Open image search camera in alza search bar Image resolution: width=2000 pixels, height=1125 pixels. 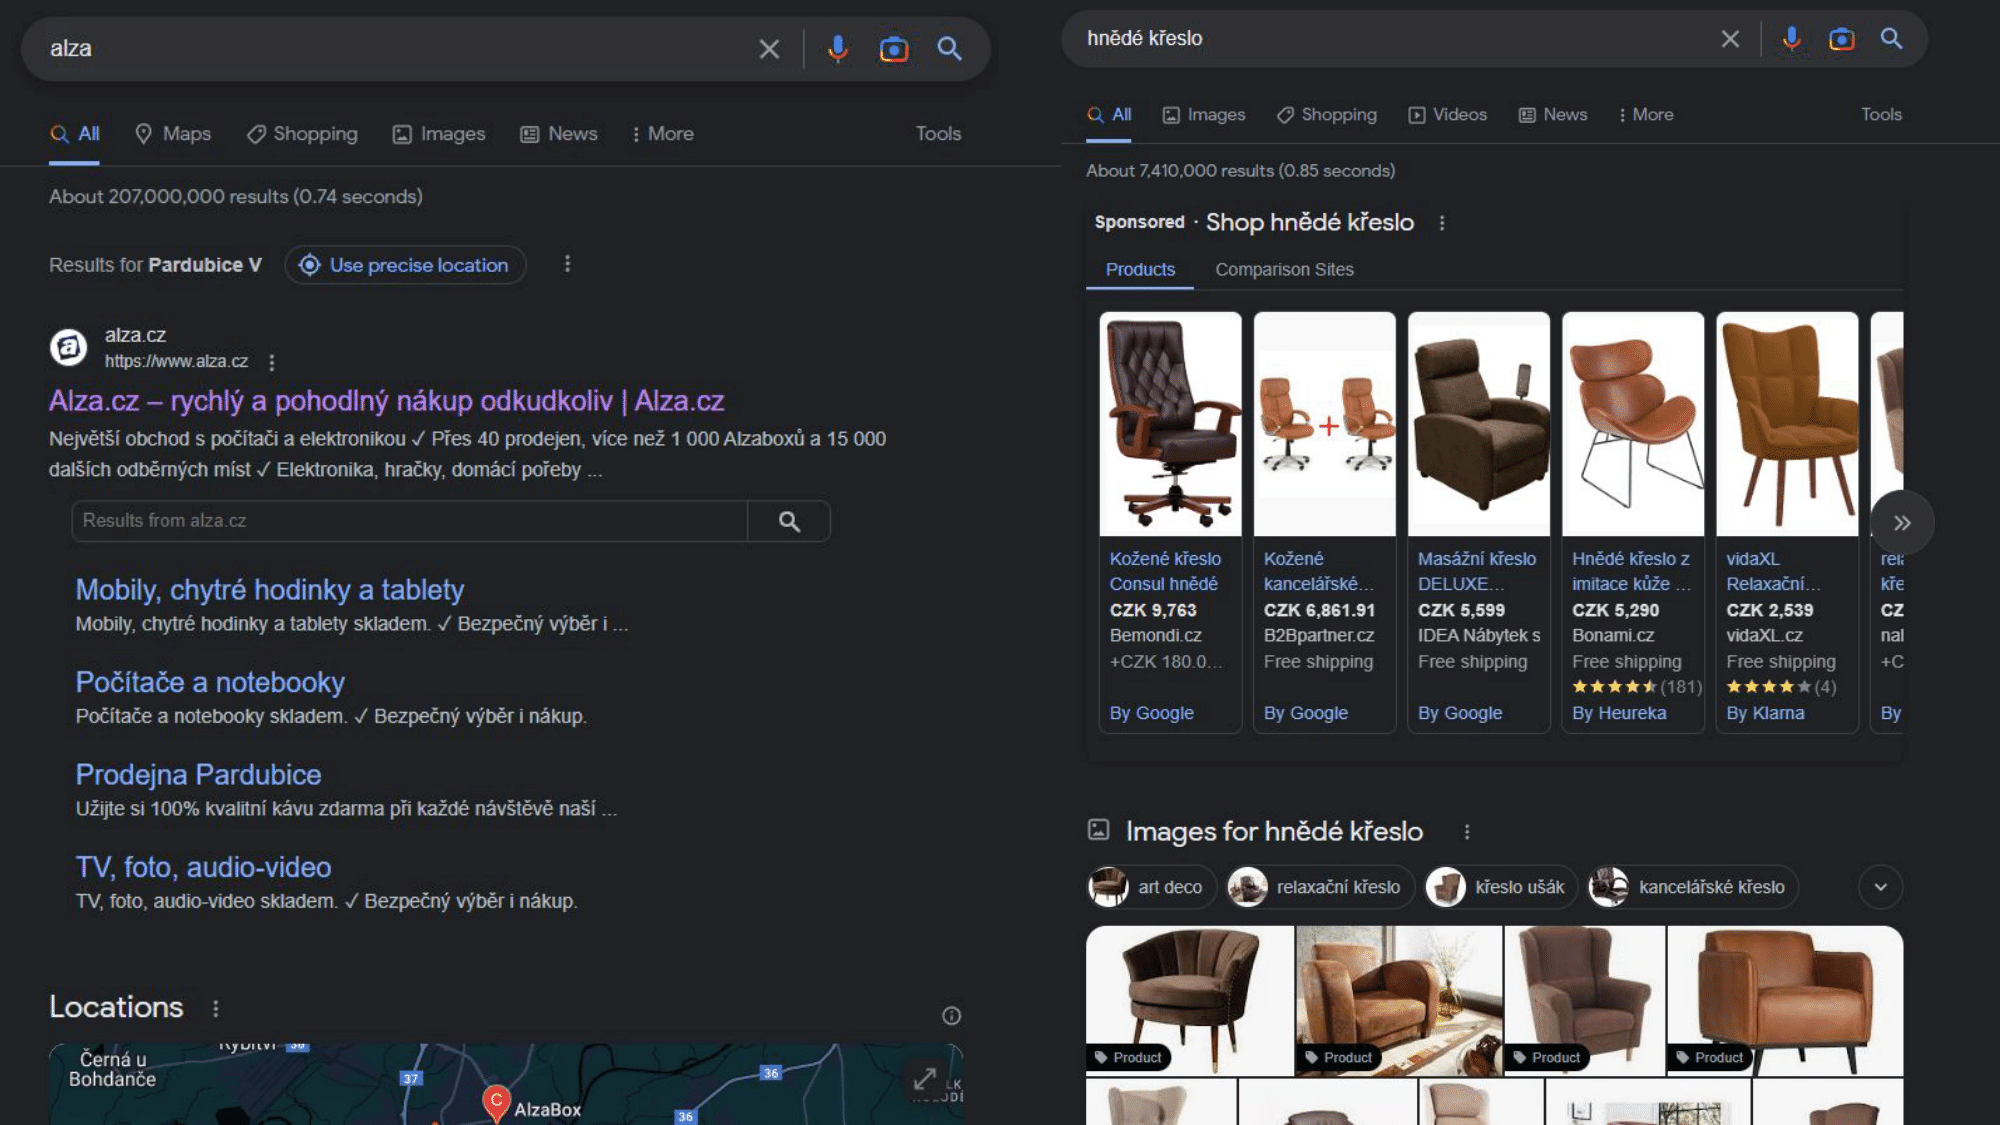(x=894, y=49)
